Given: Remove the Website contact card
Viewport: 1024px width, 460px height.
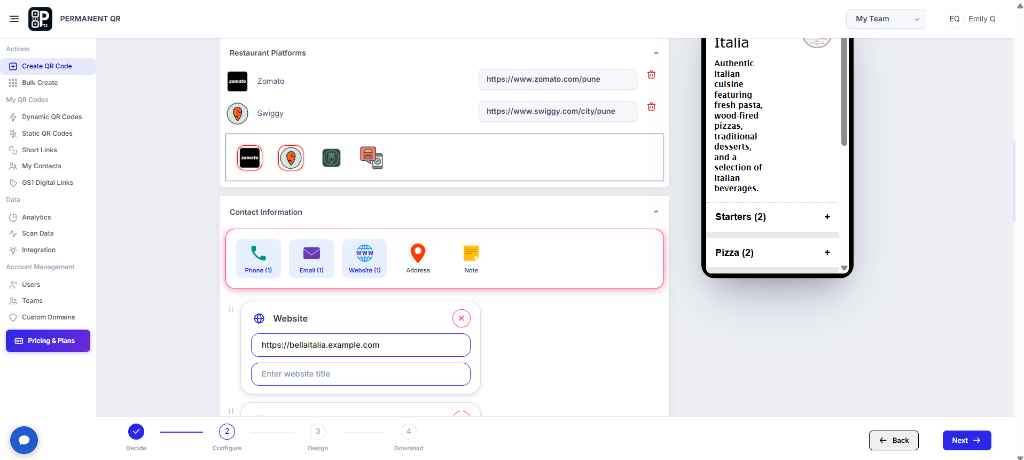Looking at the screenshot, I should (461, 318).
